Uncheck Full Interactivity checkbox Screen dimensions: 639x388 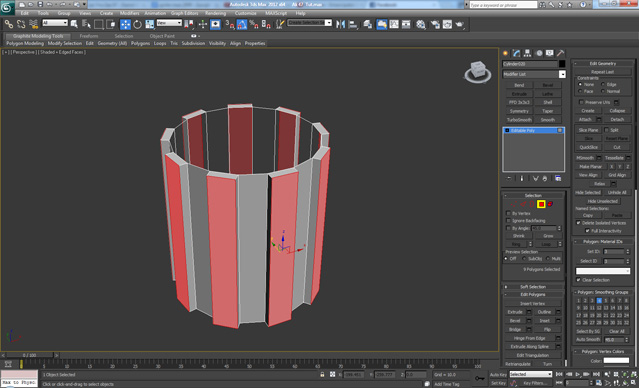click(587, 231)
